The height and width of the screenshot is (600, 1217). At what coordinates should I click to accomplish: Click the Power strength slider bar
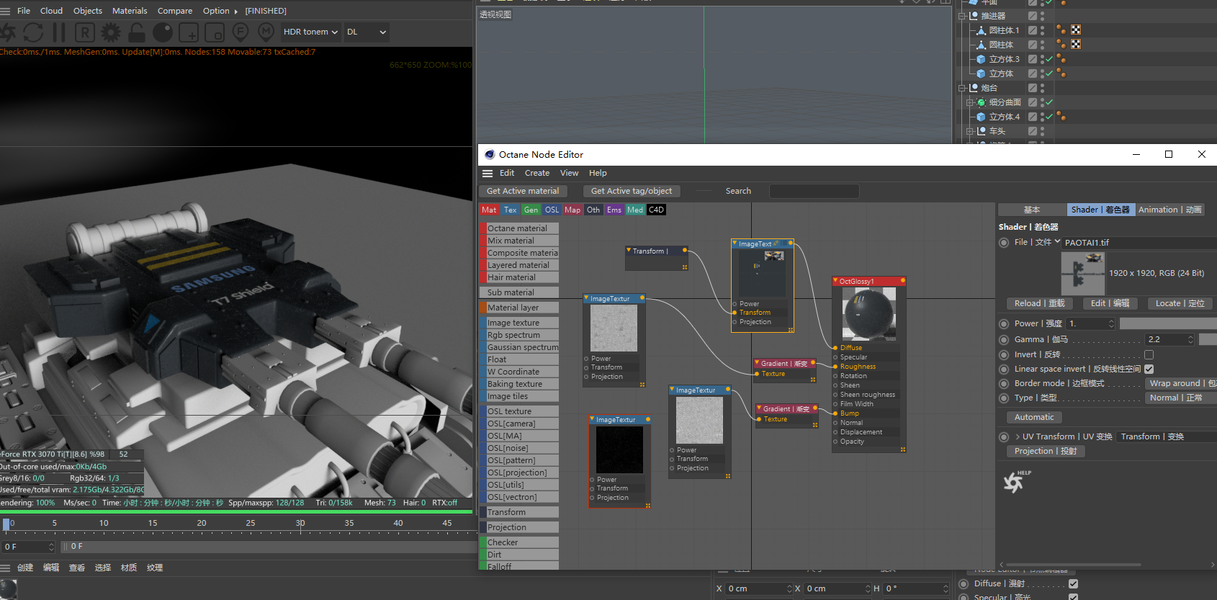pyautogui.click(x=1168, y=324)
